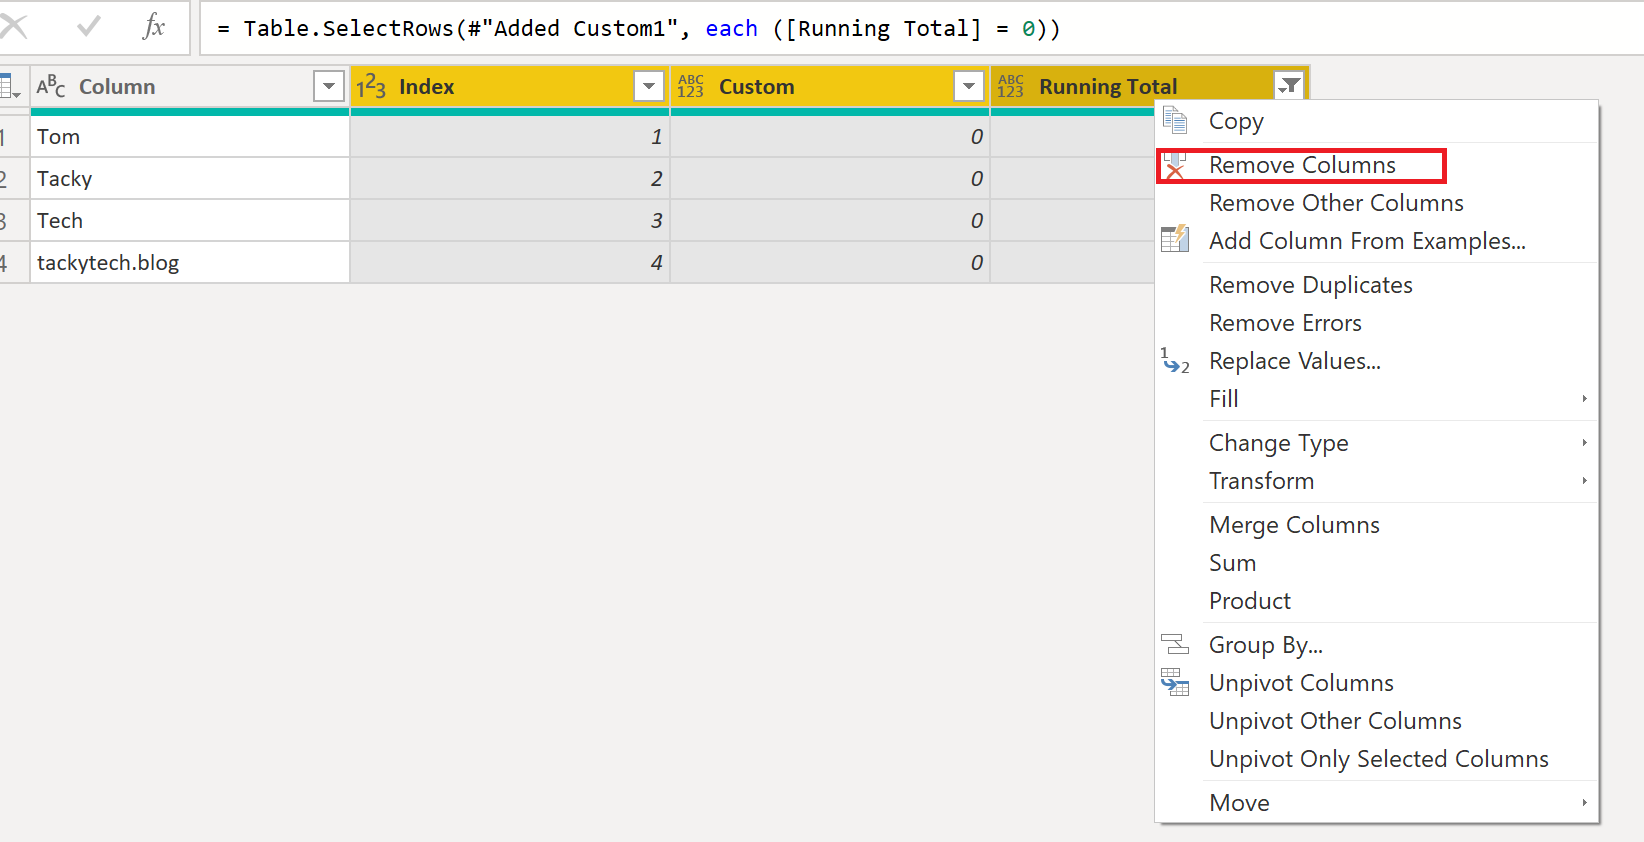Click the Index cell with value 4
The height and width of the screenshot is (842, 1644).
[x=510, y=263]
